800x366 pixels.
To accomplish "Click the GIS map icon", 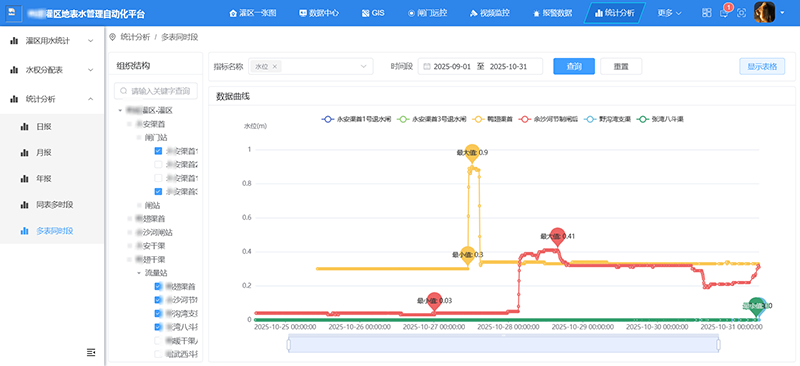I will coord(365,13).
